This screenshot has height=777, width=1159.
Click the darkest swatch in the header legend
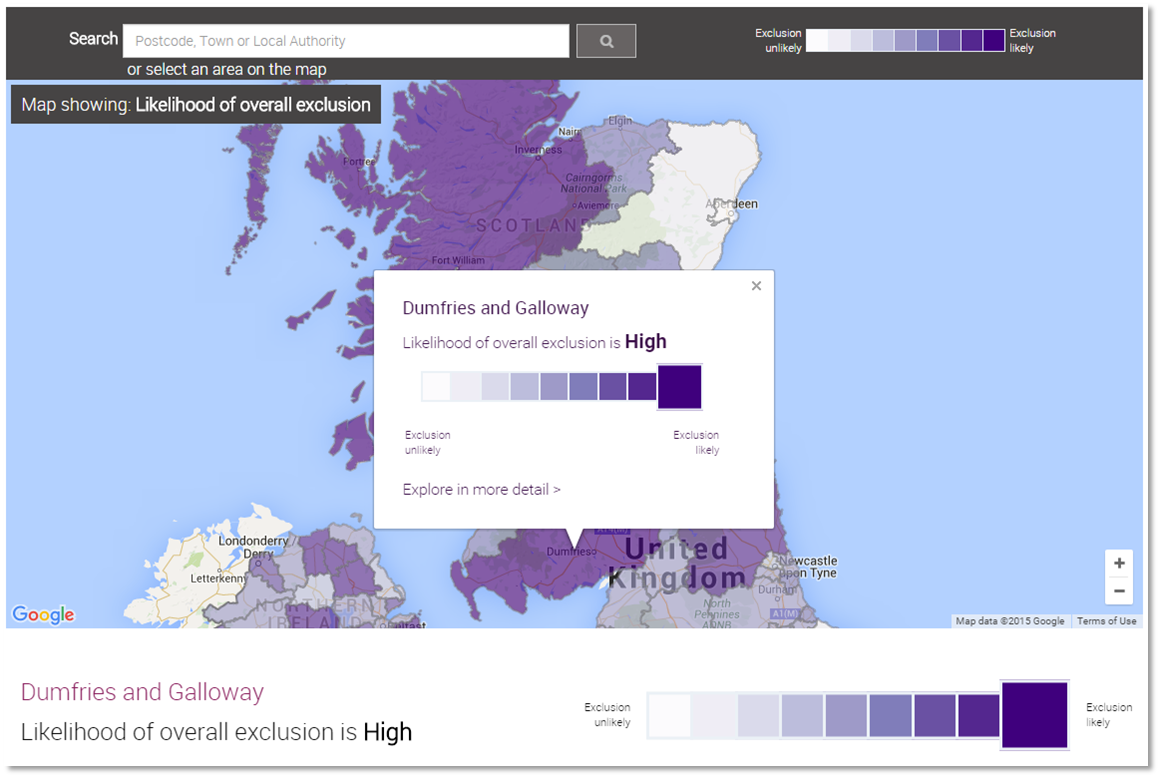point(994,41)
